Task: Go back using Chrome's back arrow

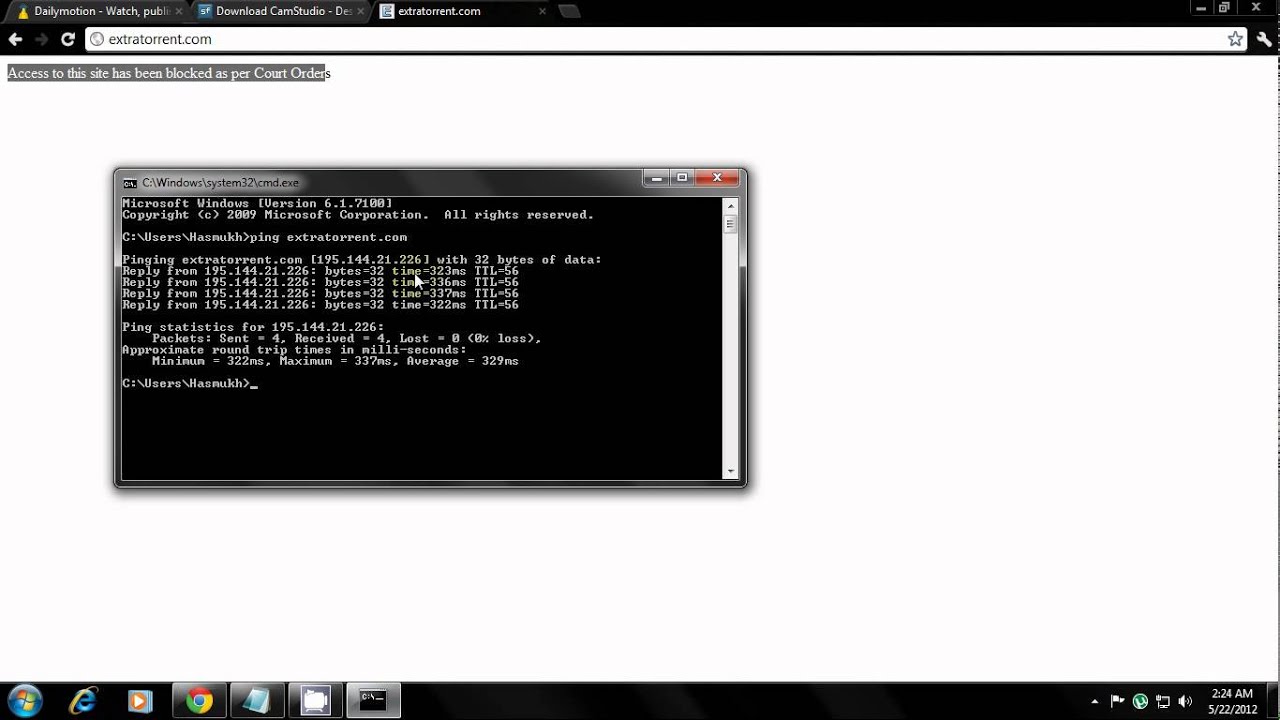Action: tap(15, 39)
